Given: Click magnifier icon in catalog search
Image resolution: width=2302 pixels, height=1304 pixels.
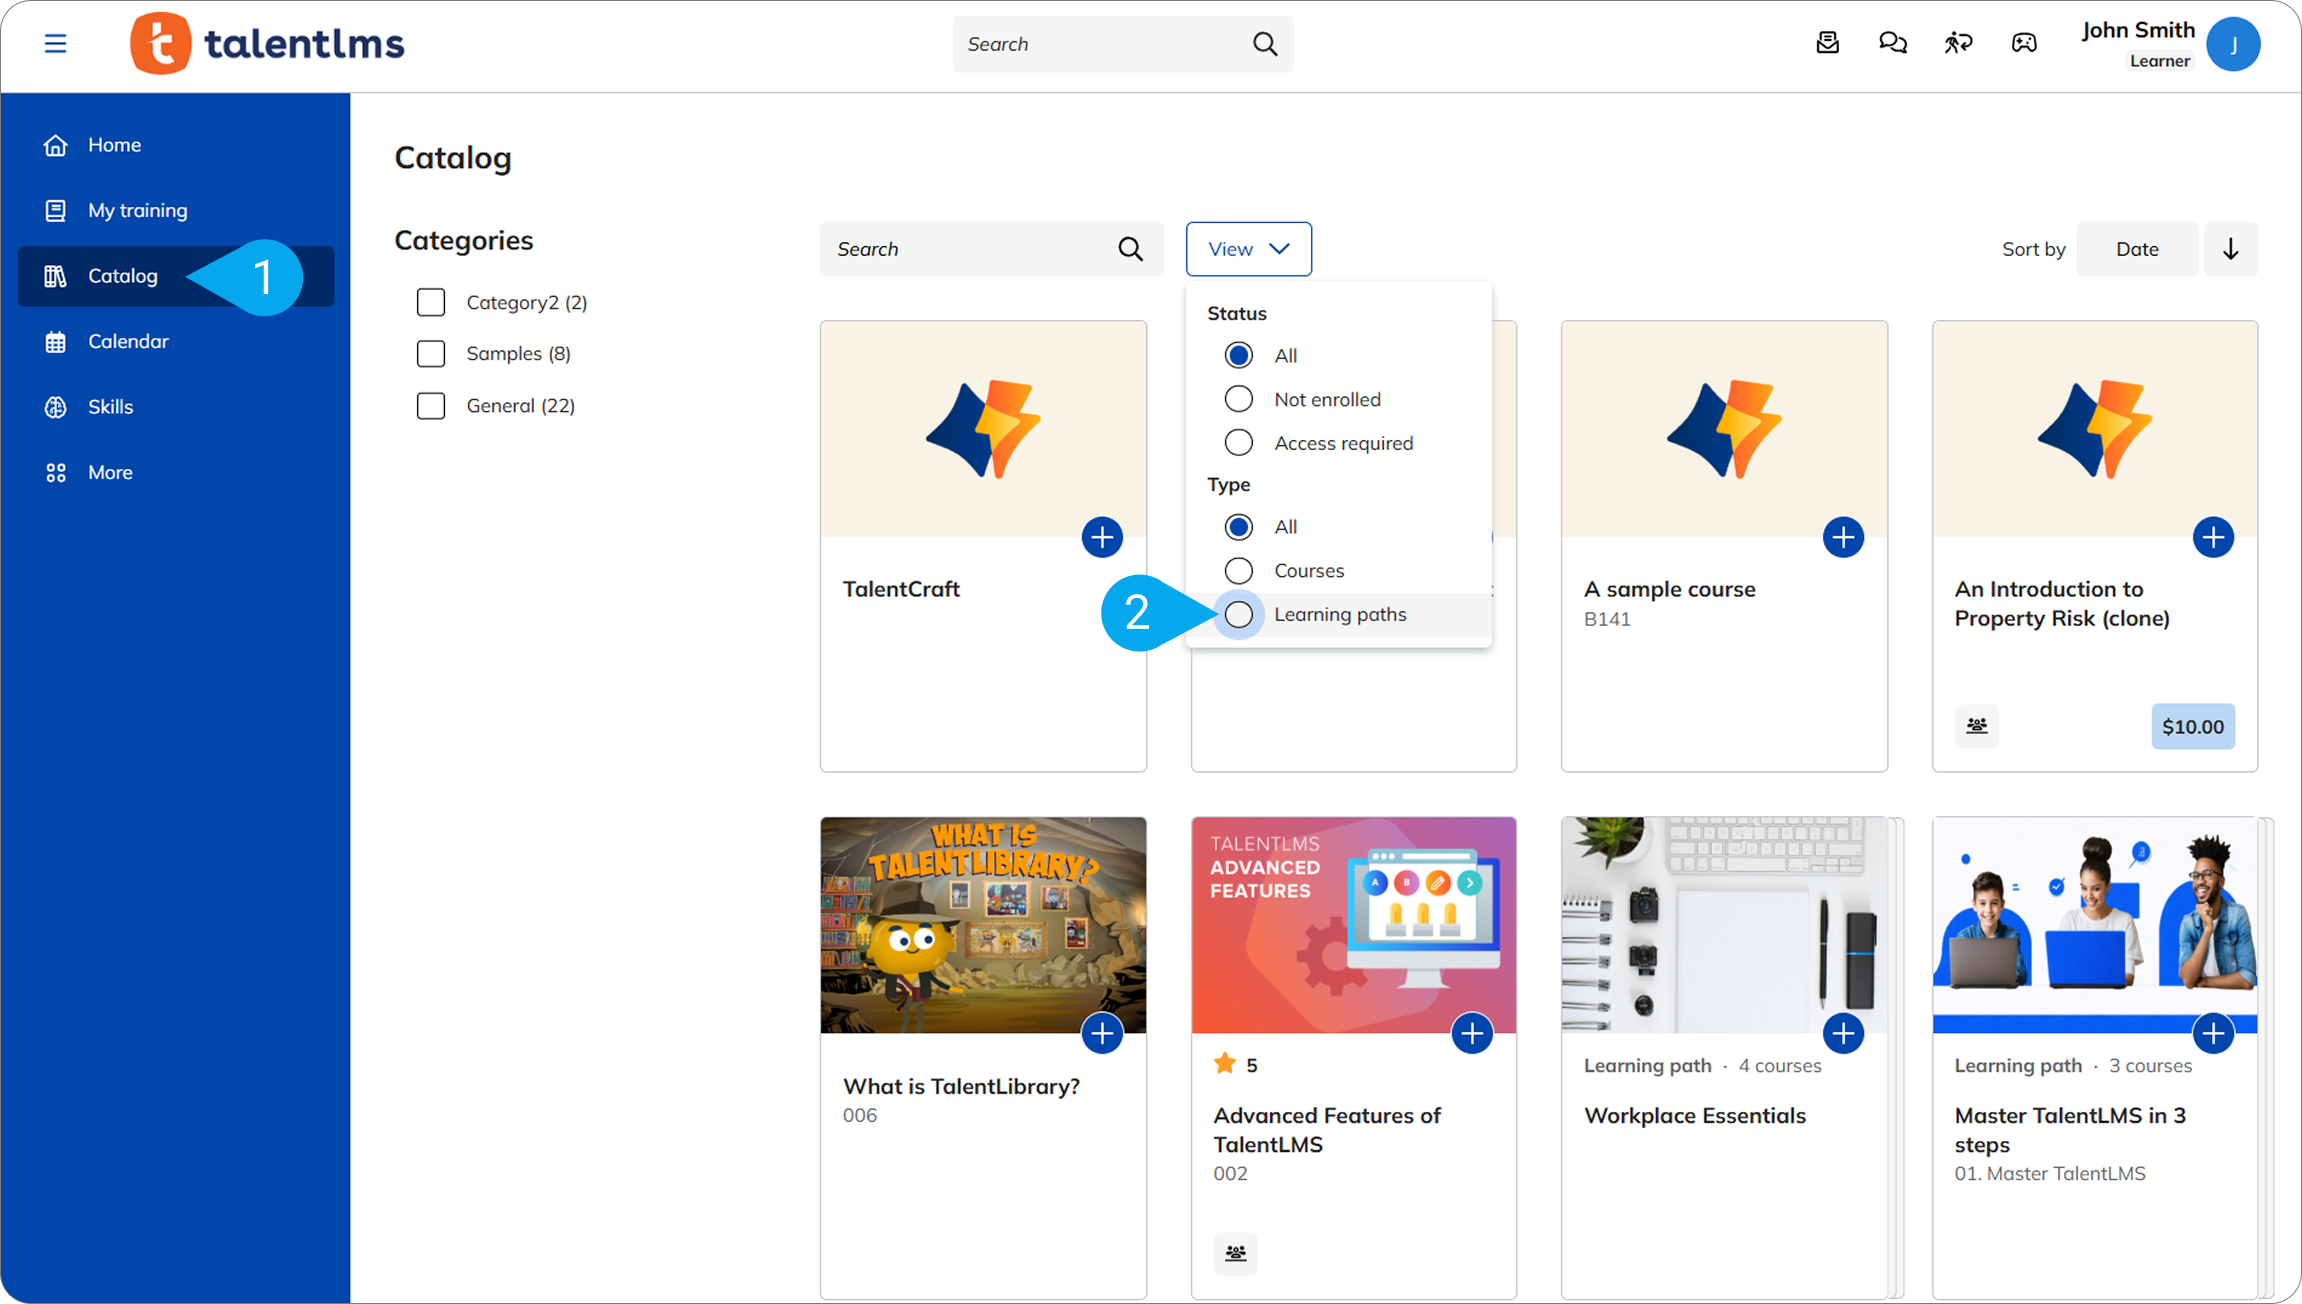Looking at the screenshot, I should coord(1130,249).
